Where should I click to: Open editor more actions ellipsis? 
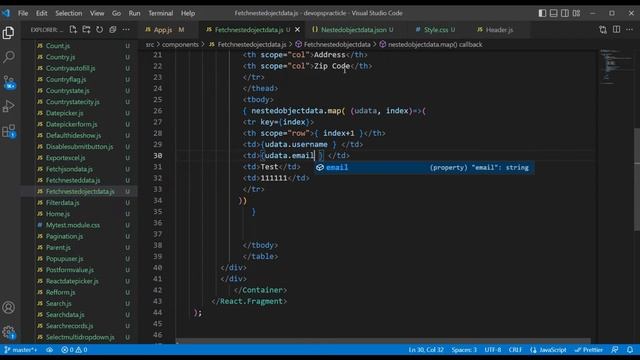629,30
